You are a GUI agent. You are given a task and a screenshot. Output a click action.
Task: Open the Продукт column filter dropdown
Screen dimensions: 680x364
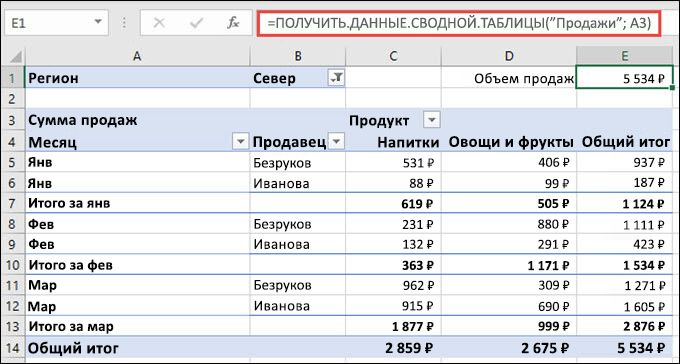click(431, 120)
